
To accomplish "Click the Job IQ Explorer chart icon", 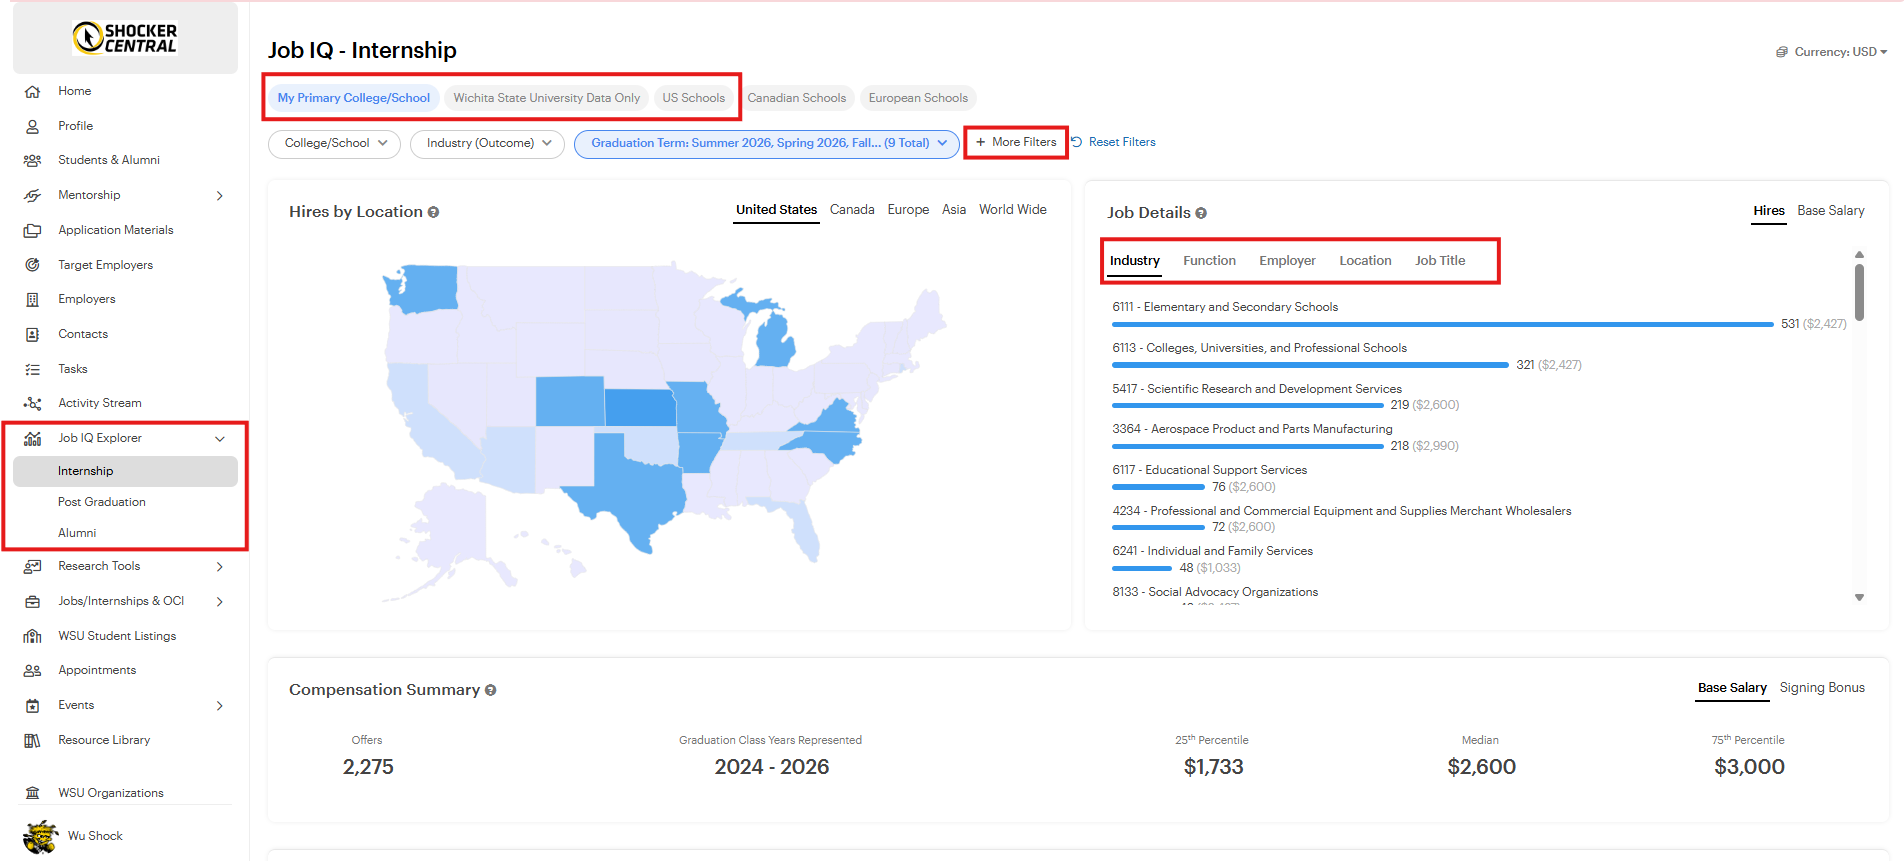I will pos(32,438).
